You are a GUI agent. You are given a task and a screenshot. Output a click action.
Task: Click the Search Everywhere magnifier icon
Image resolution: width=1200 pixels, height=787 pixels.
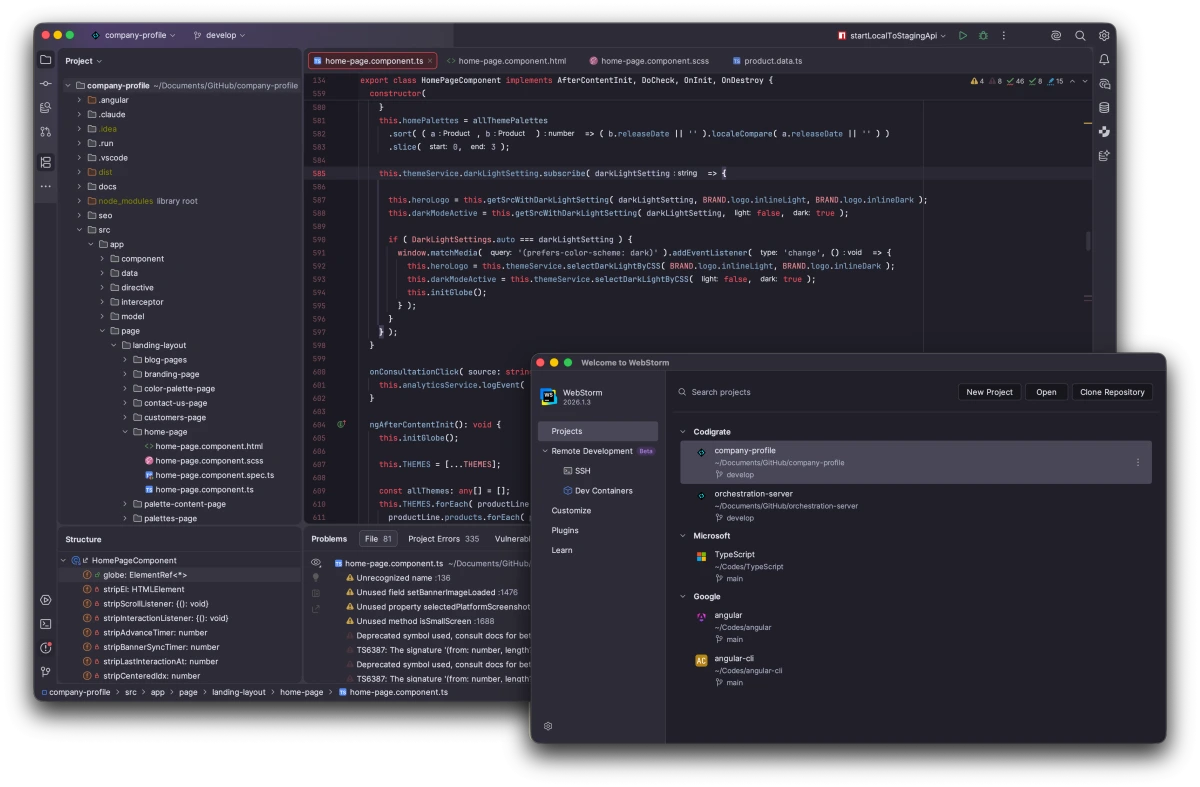(1080, 35)
